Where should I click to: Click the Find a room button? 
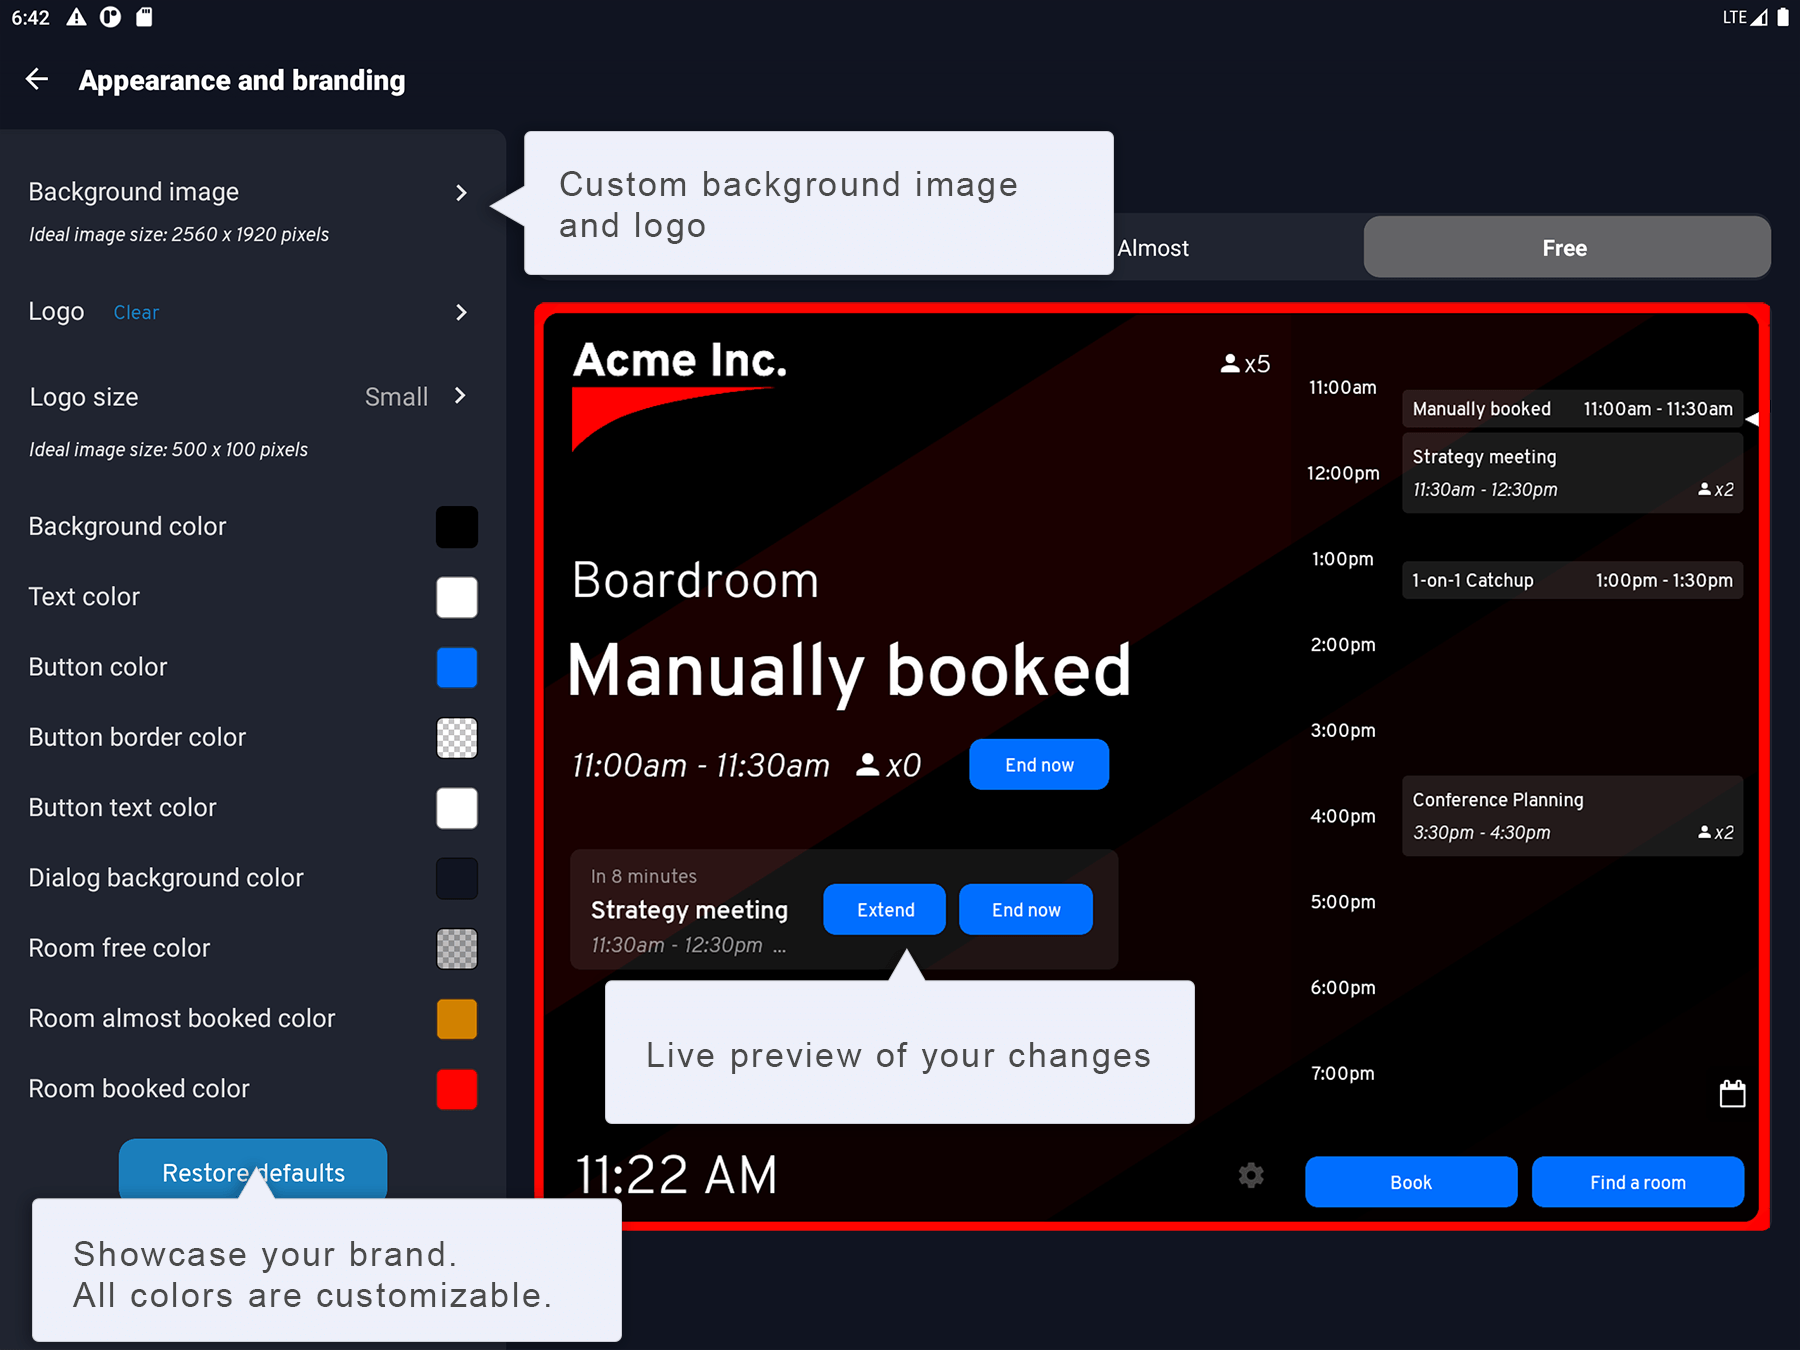click(1638, 1182)
